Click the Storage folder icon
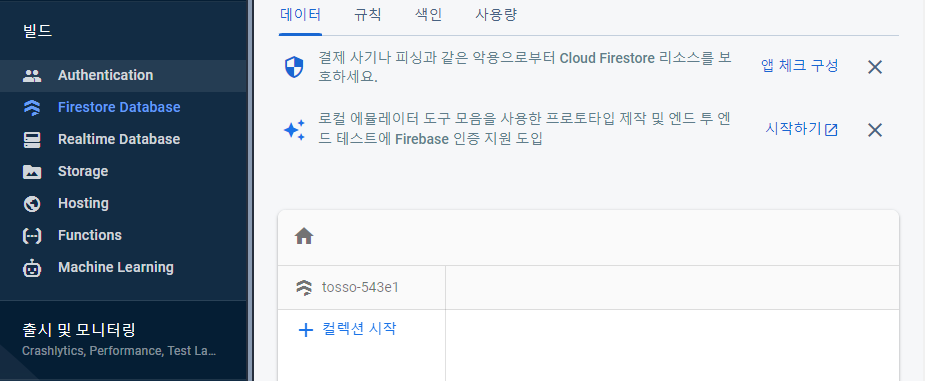 click(x=32, y=172)
